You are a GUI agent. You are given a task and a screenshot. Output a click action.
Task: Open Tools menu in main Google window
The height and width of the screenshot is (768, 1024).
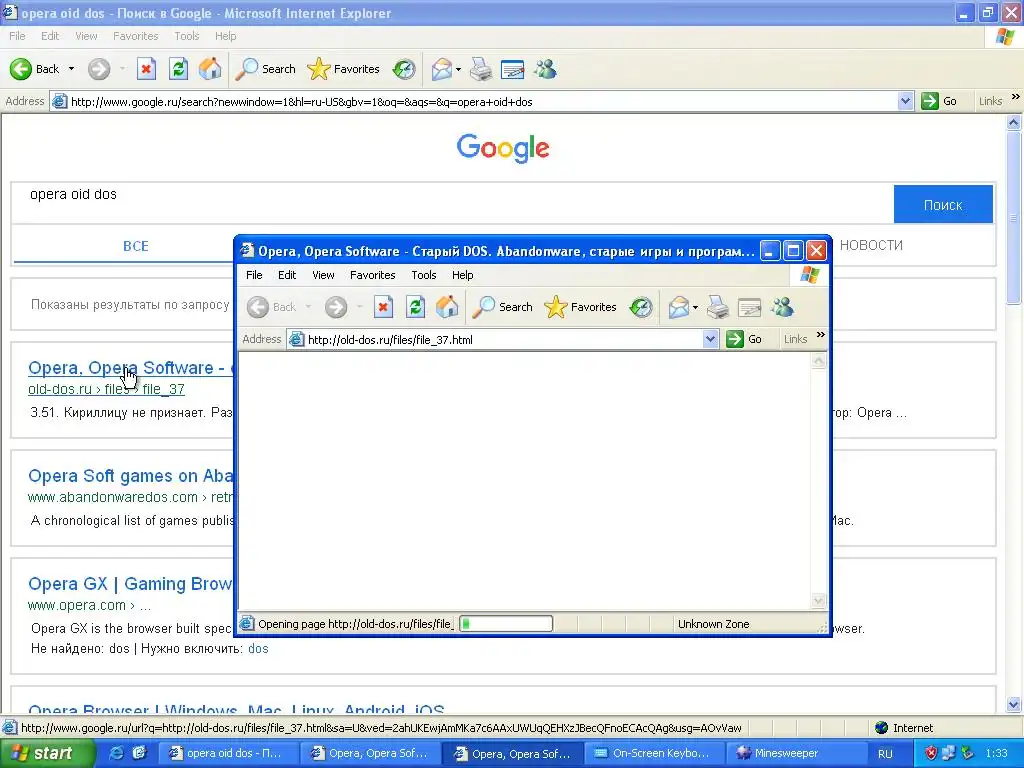point(186,36)
